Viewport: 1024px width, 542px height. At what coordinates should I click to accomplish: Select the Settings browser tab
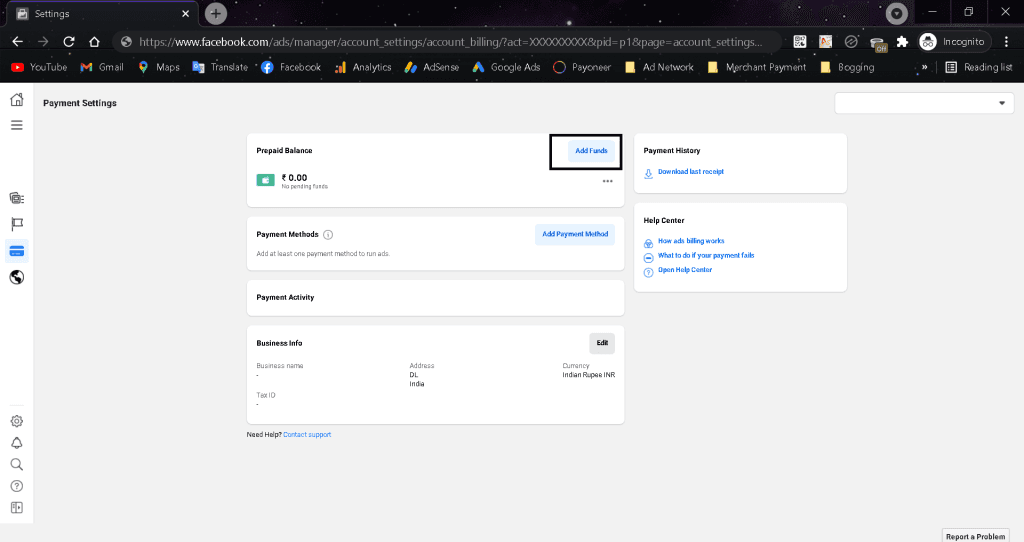(103, 14)
